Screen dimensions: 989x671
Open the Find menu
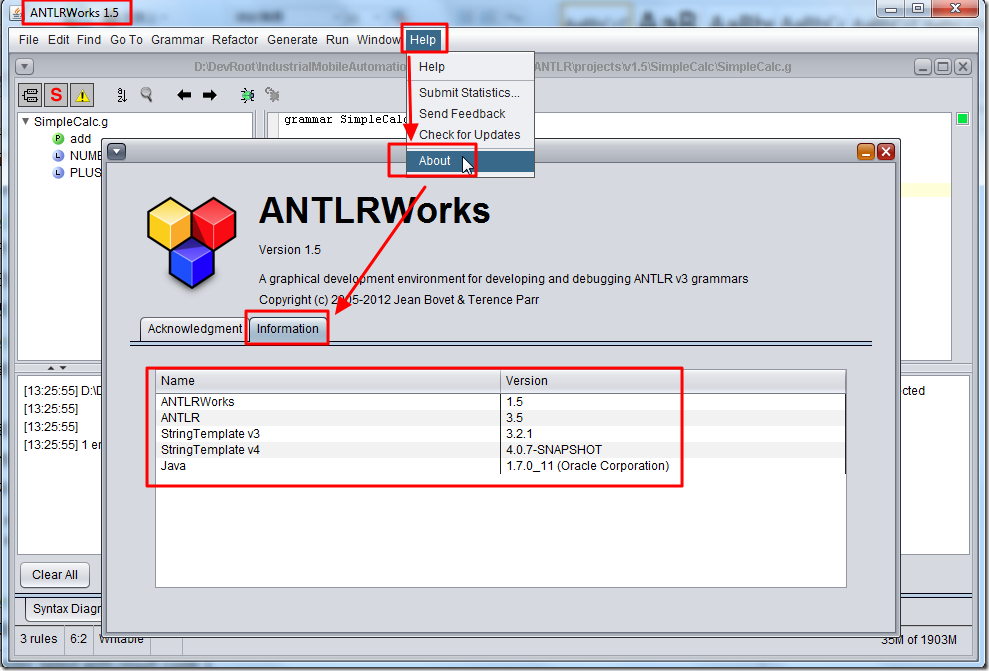(89, 40)
